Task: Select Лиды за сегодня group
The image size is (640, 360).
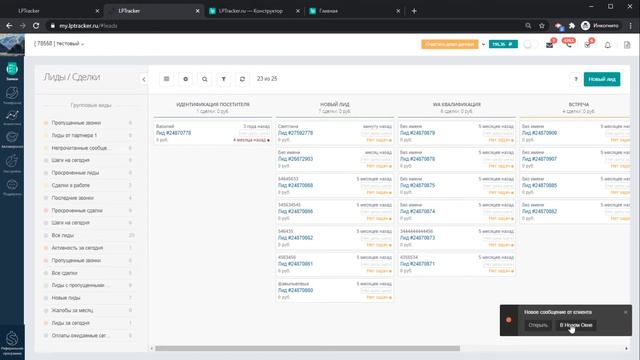Action: [71, 323]
